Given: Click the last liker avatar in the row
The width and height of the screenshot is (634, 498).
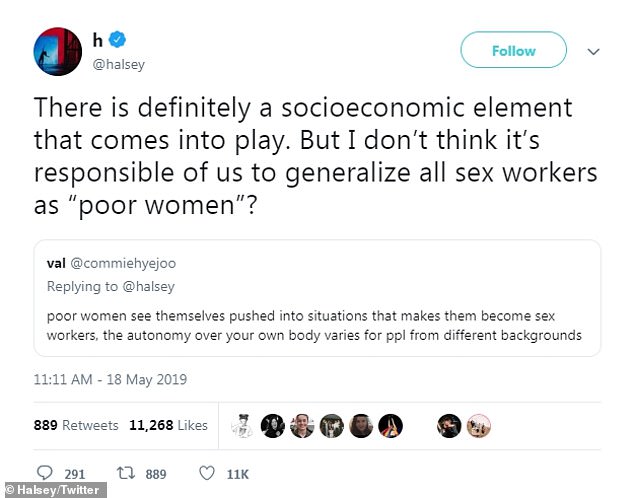Looking at the screenshot, I should (478, 426).
